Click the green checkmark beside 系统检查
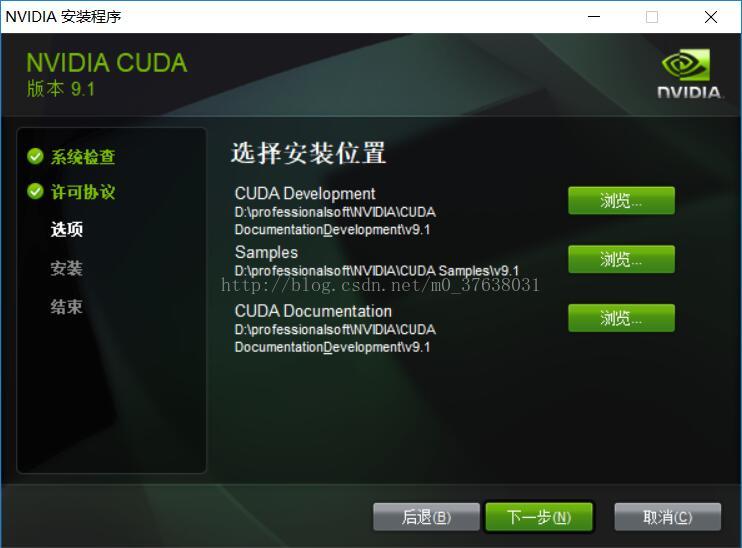742x548 pixels. pos(35,156)
